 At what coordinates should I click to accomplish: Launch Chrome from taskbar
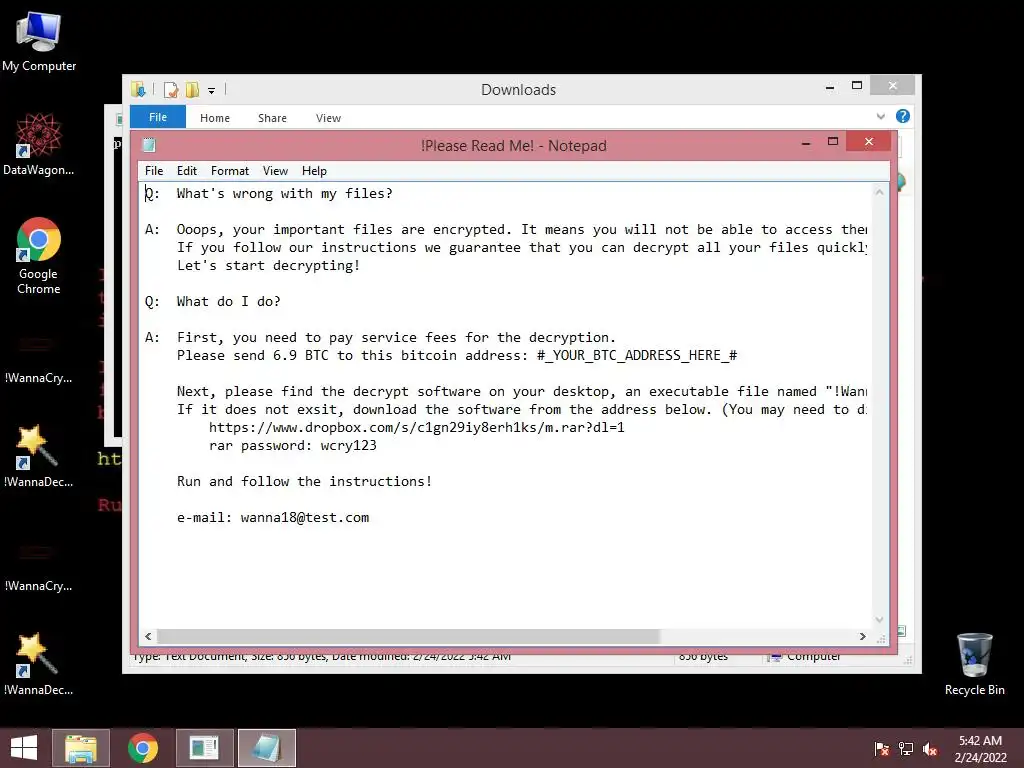[142, 748]
